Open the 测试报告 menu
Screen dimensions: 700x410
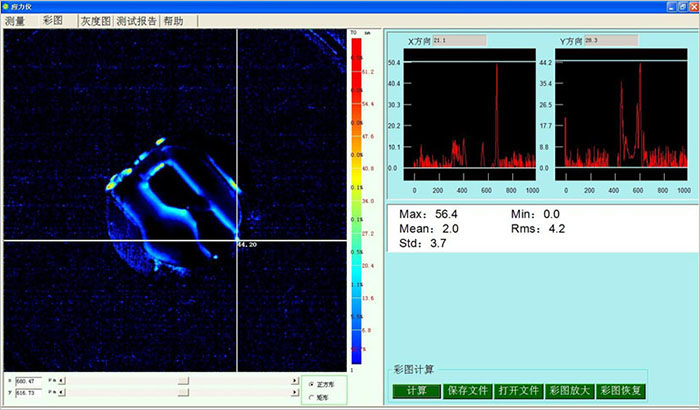135,20
